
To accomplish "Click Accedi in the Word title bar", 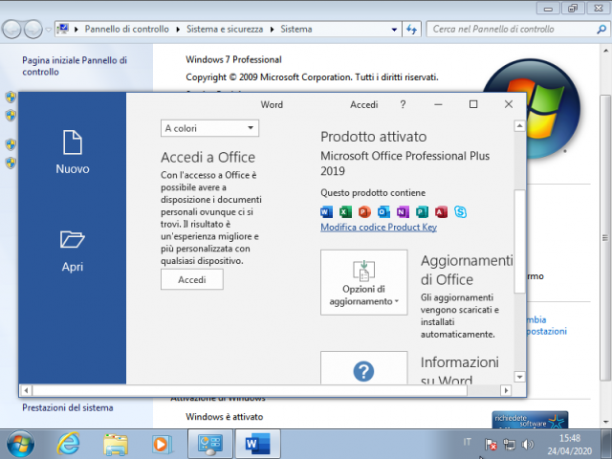I will tap(364, 105).
